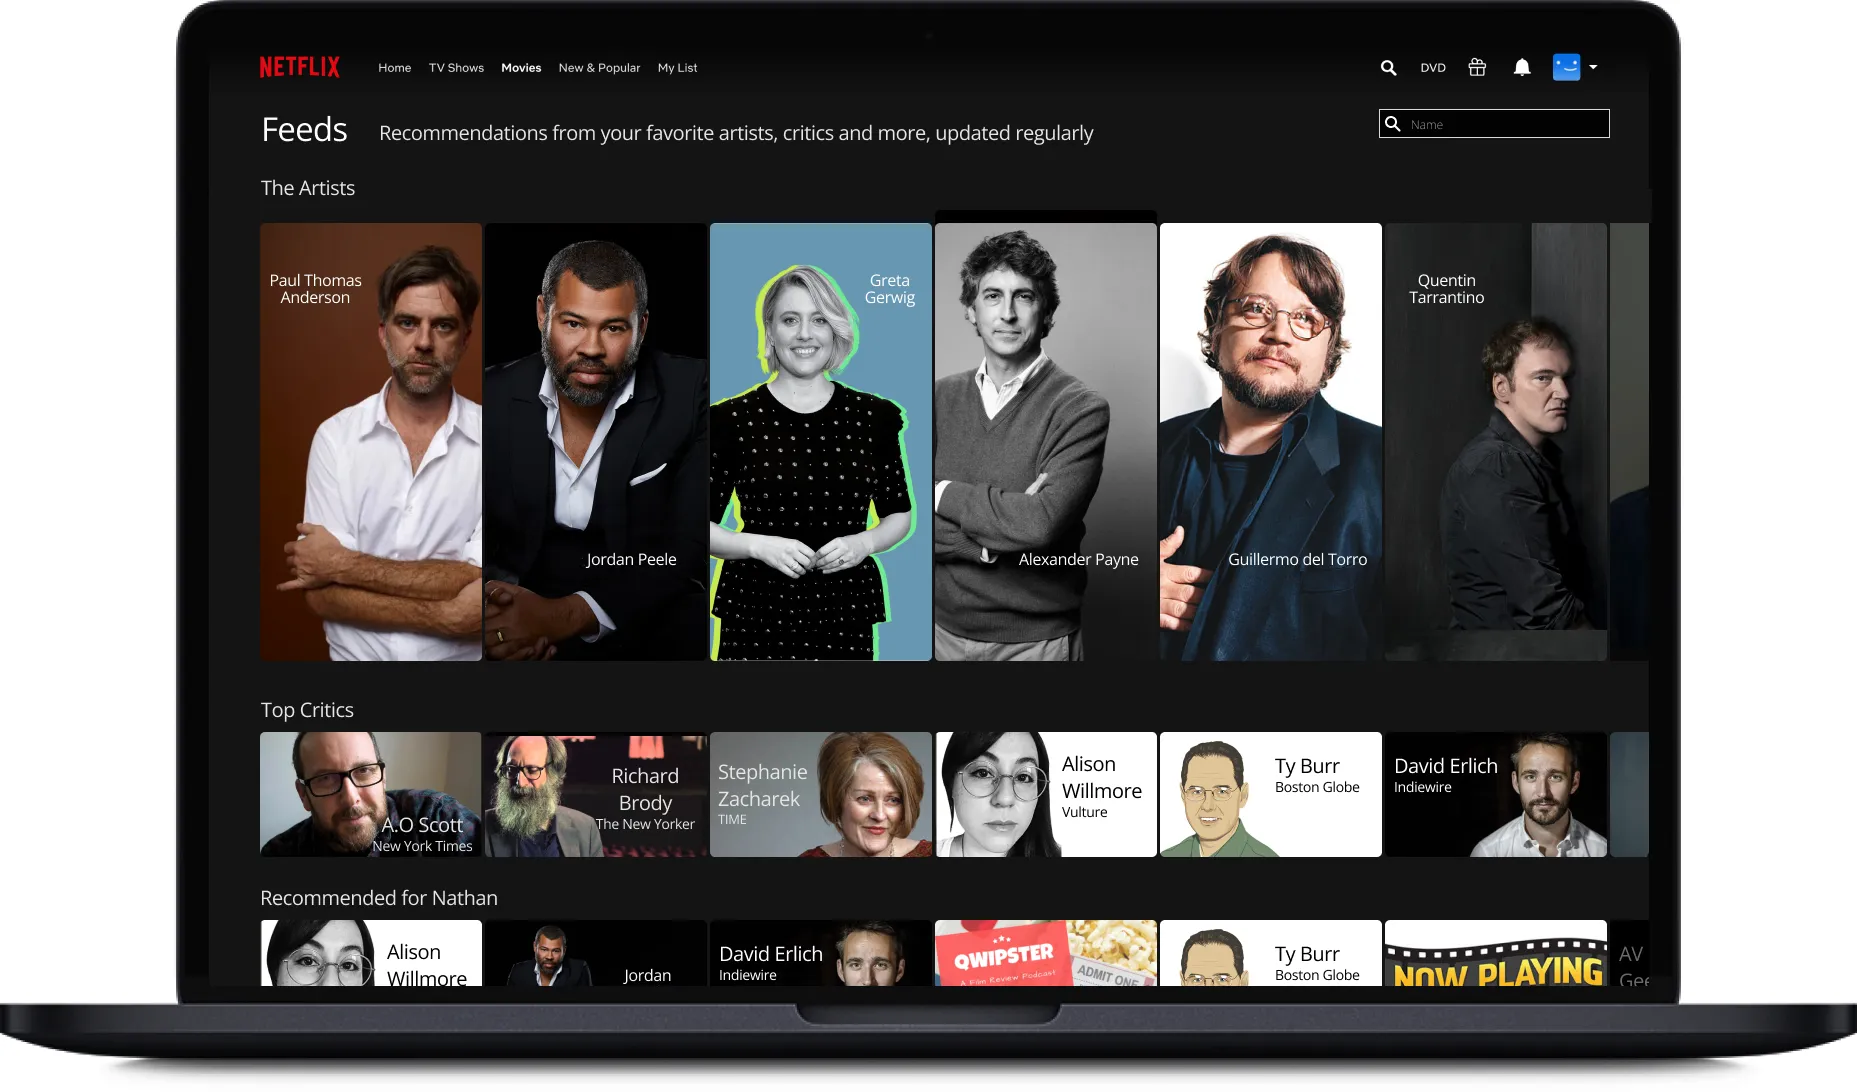Go to the Home tab

(394, 67)
